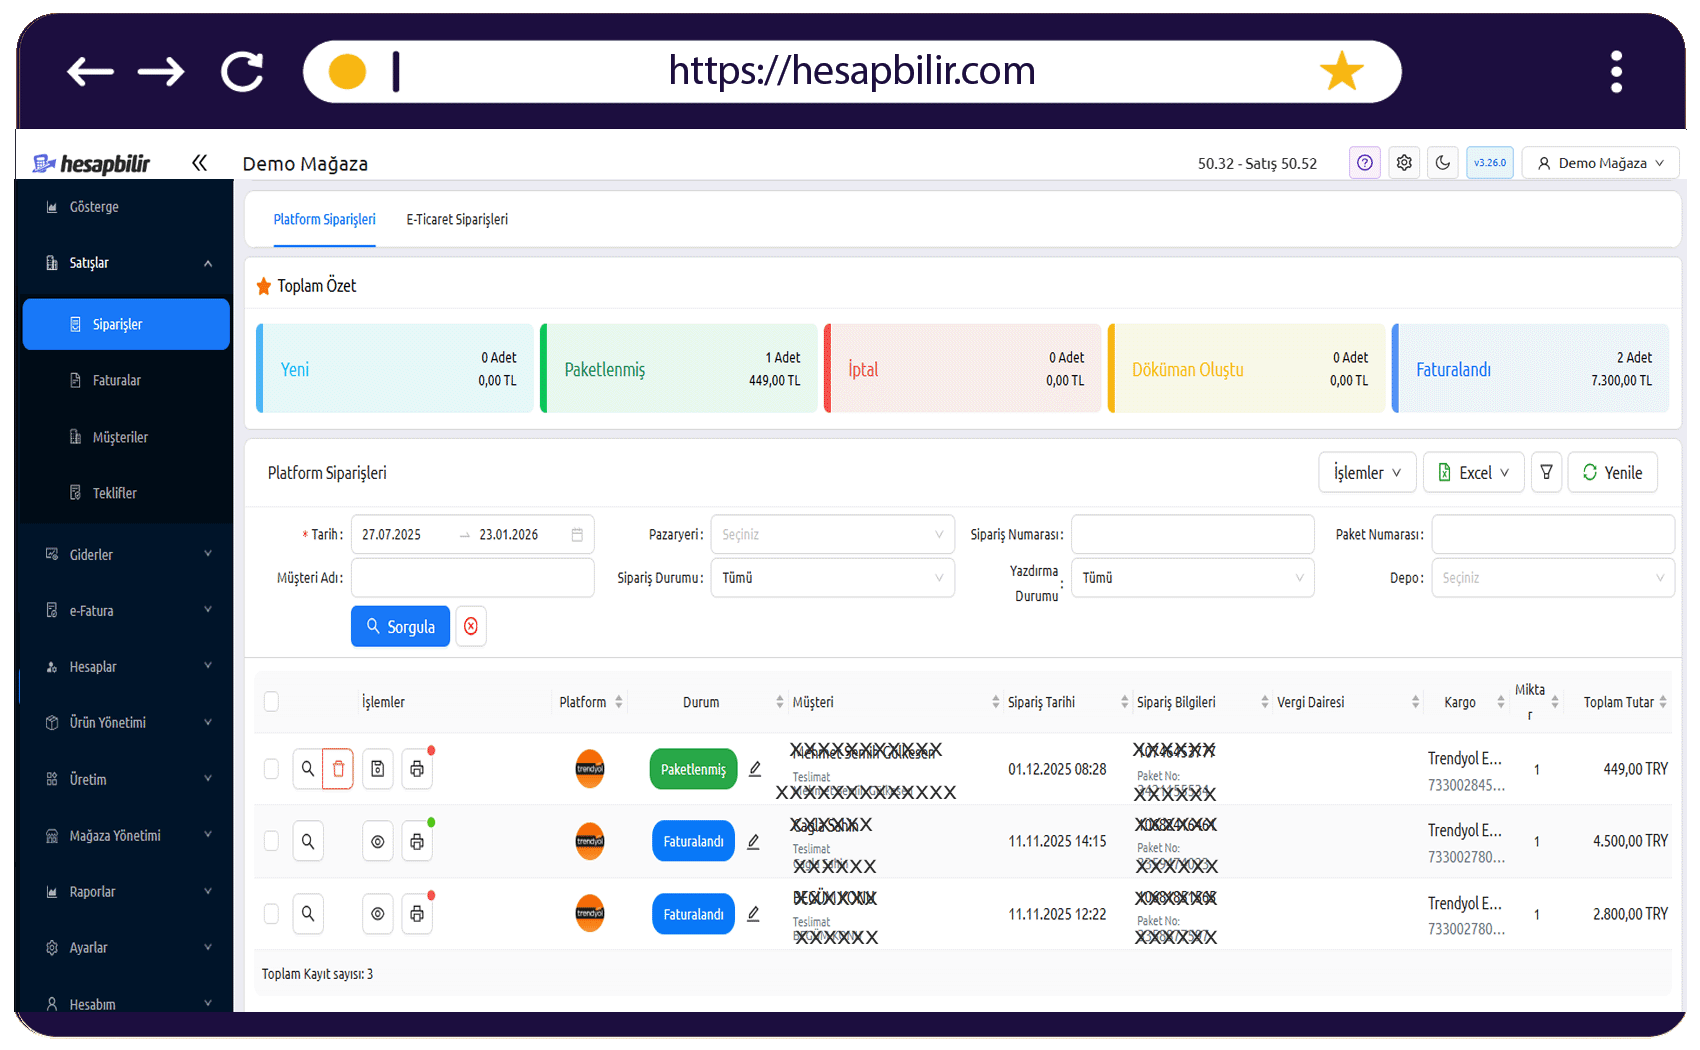The image size is (1700, 1050).
Task: Open the Yazdırma Durumu dropdown
Action: coord(1192,577)
